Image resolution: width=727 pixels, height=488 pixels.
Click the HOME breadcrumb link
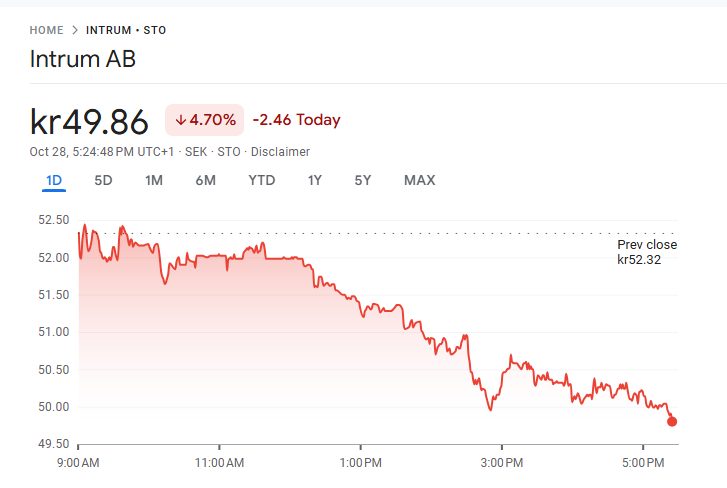coord(46,30)
